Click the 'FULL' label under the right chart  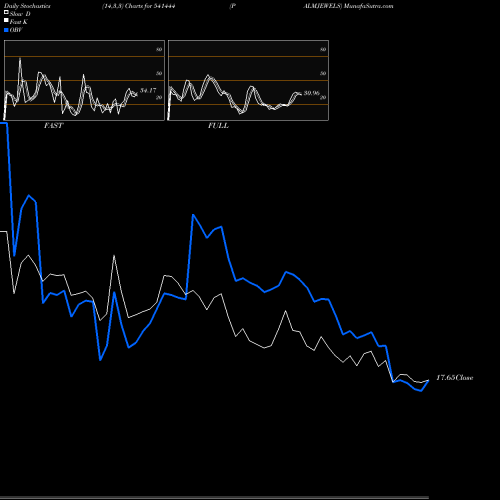218,126
